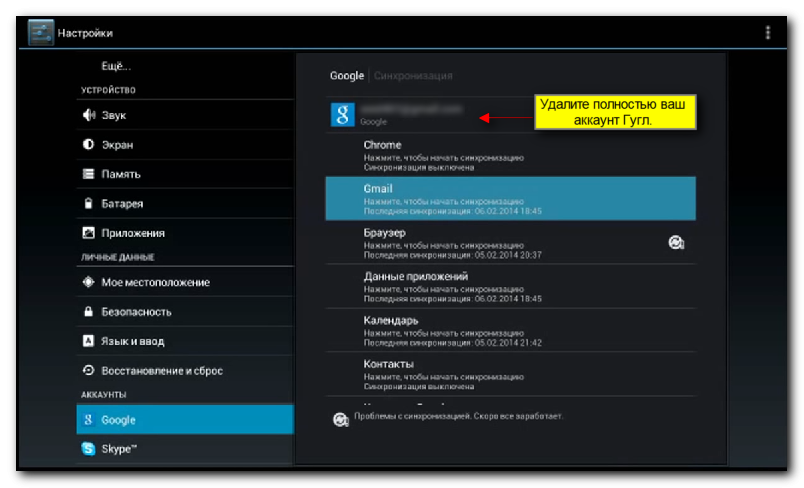Screen dimensions: 804x488
Task: Tap highlighted Gmail sync row
Action: pyautogui.click(x=511, y=198)
